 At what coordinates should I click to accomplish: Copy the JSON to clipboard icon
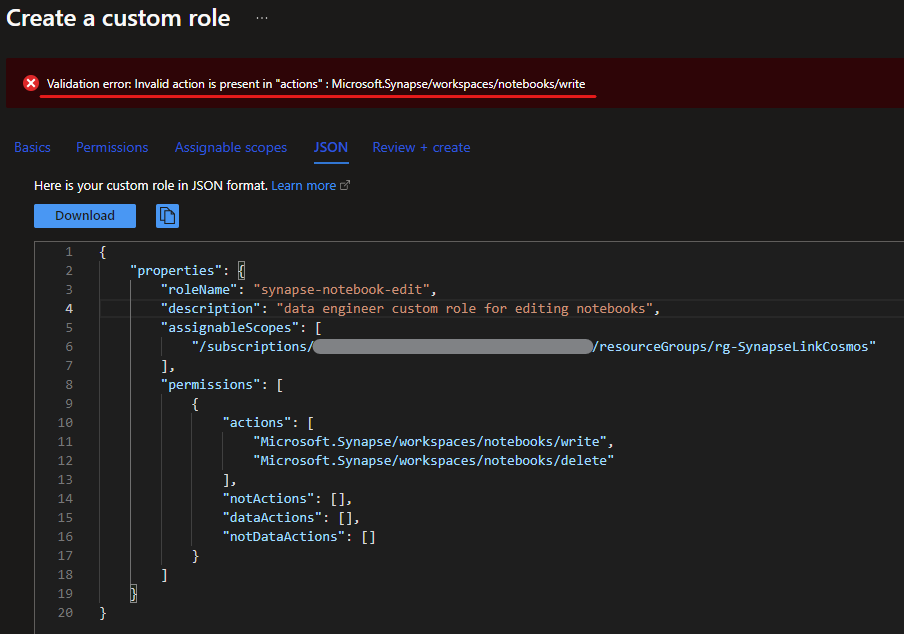[167, 216]
